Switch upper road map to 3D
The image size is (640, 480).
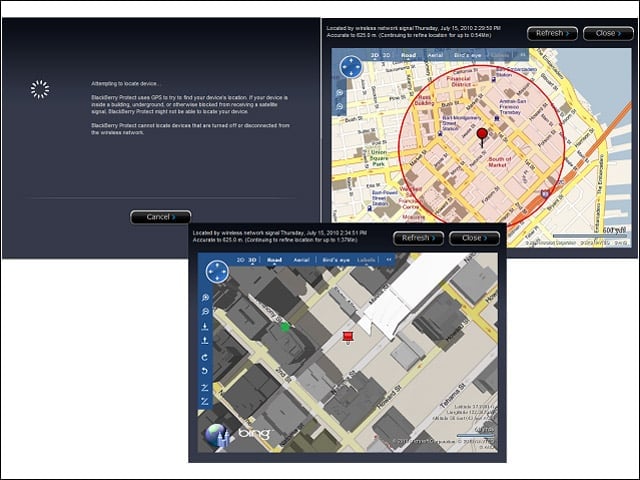[386, 55]
